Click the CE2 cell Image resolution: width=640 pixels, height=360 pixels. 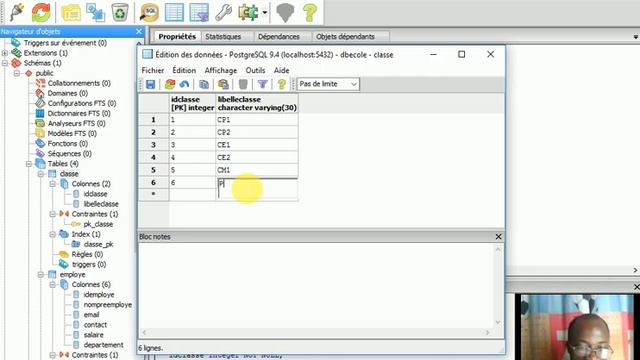coord(257,158)
